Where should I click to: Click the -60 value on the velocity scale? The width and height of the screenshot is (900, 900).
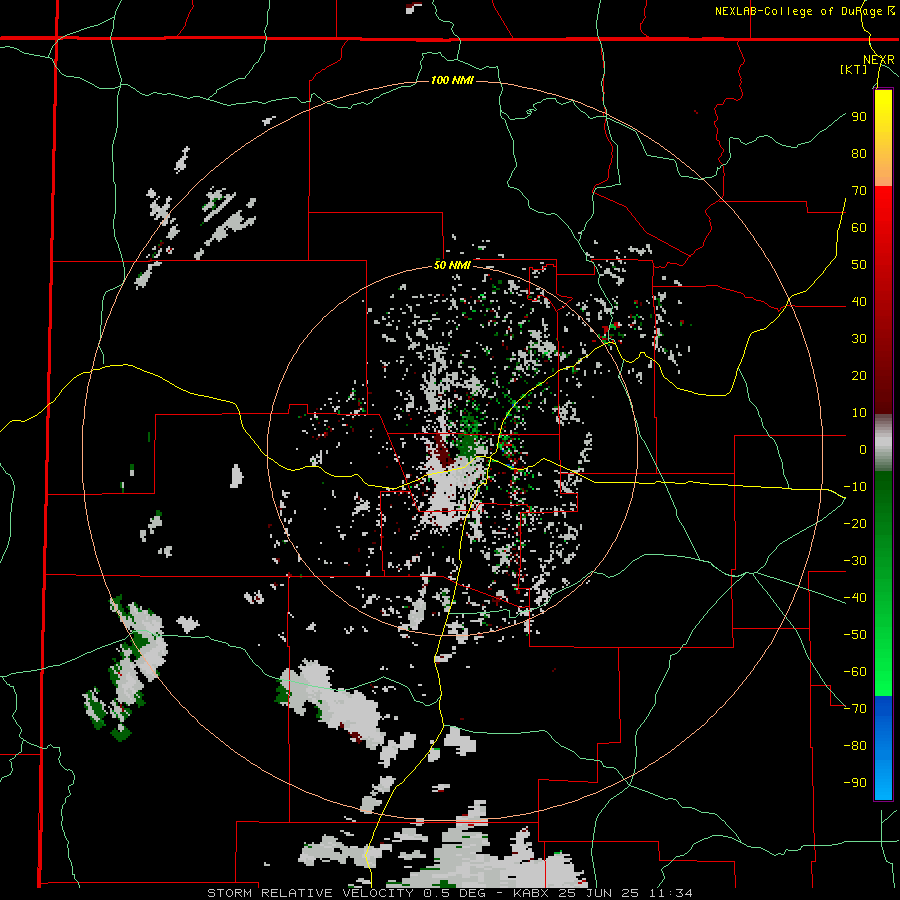tap(855, 672)
